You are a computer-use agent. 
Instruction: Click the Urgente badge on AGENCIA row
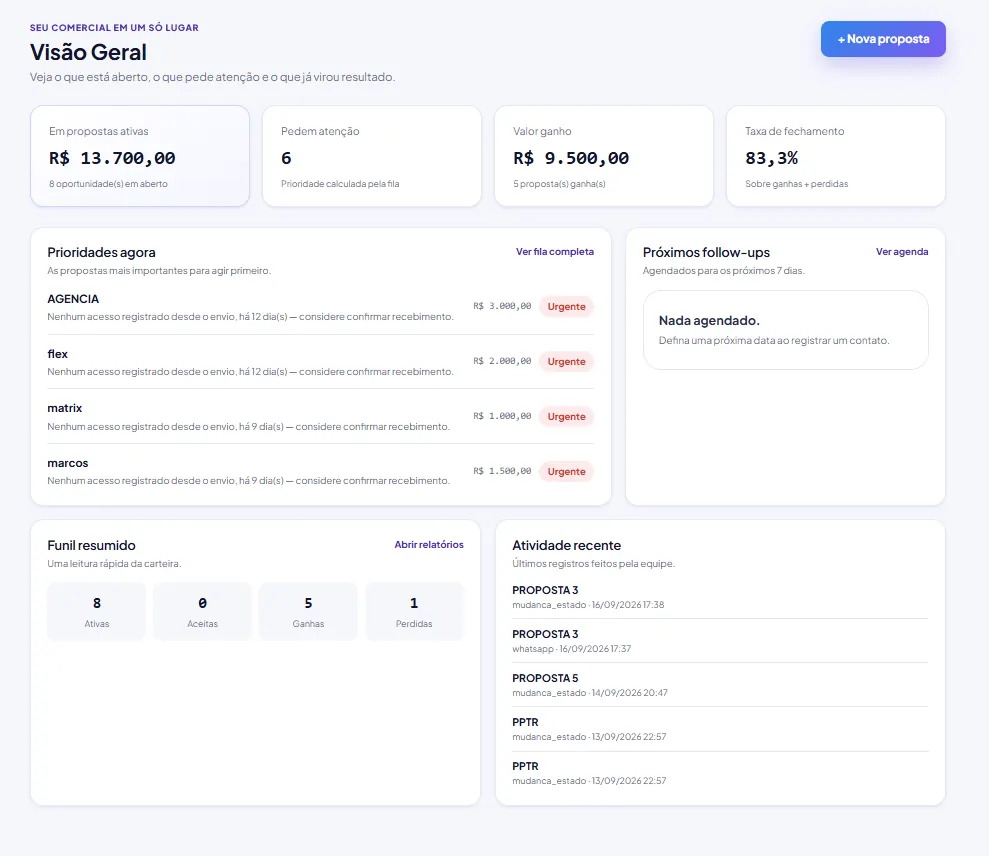(566, 307)
